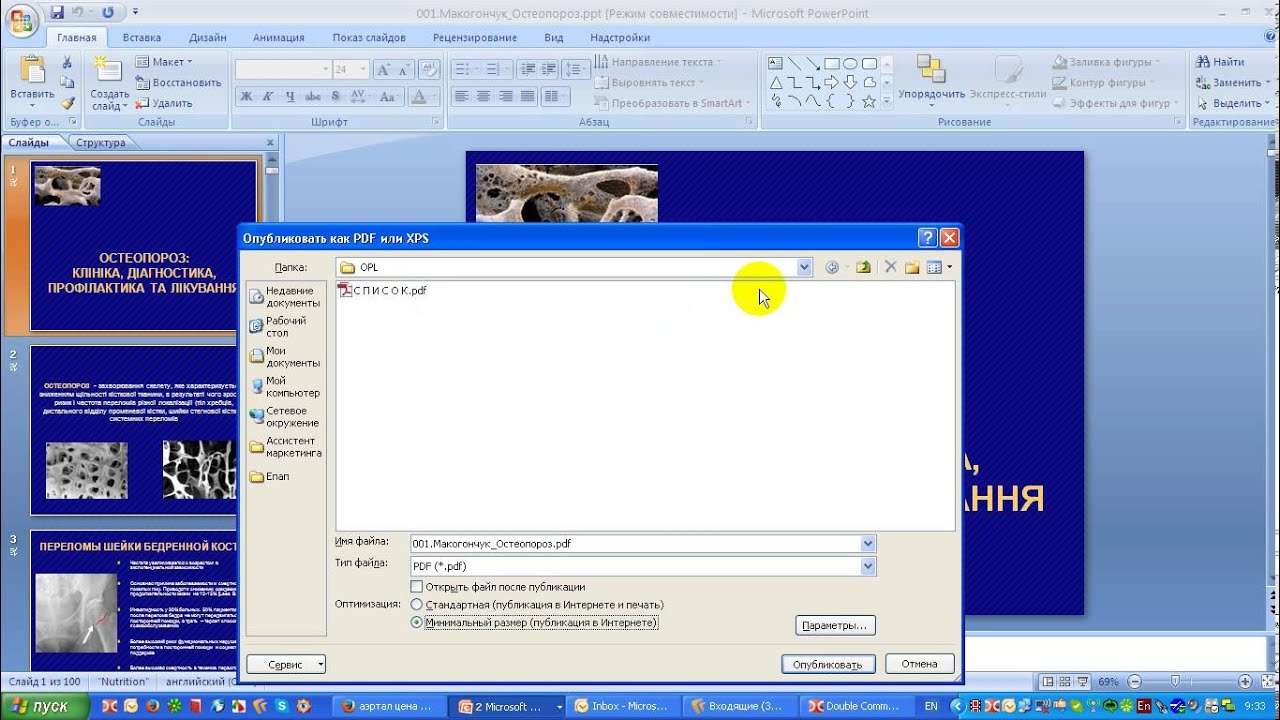This screenshot has width=1280, height=720.
Task: Click the Views icon in dialog toolbar
Action: coord(935,267)
